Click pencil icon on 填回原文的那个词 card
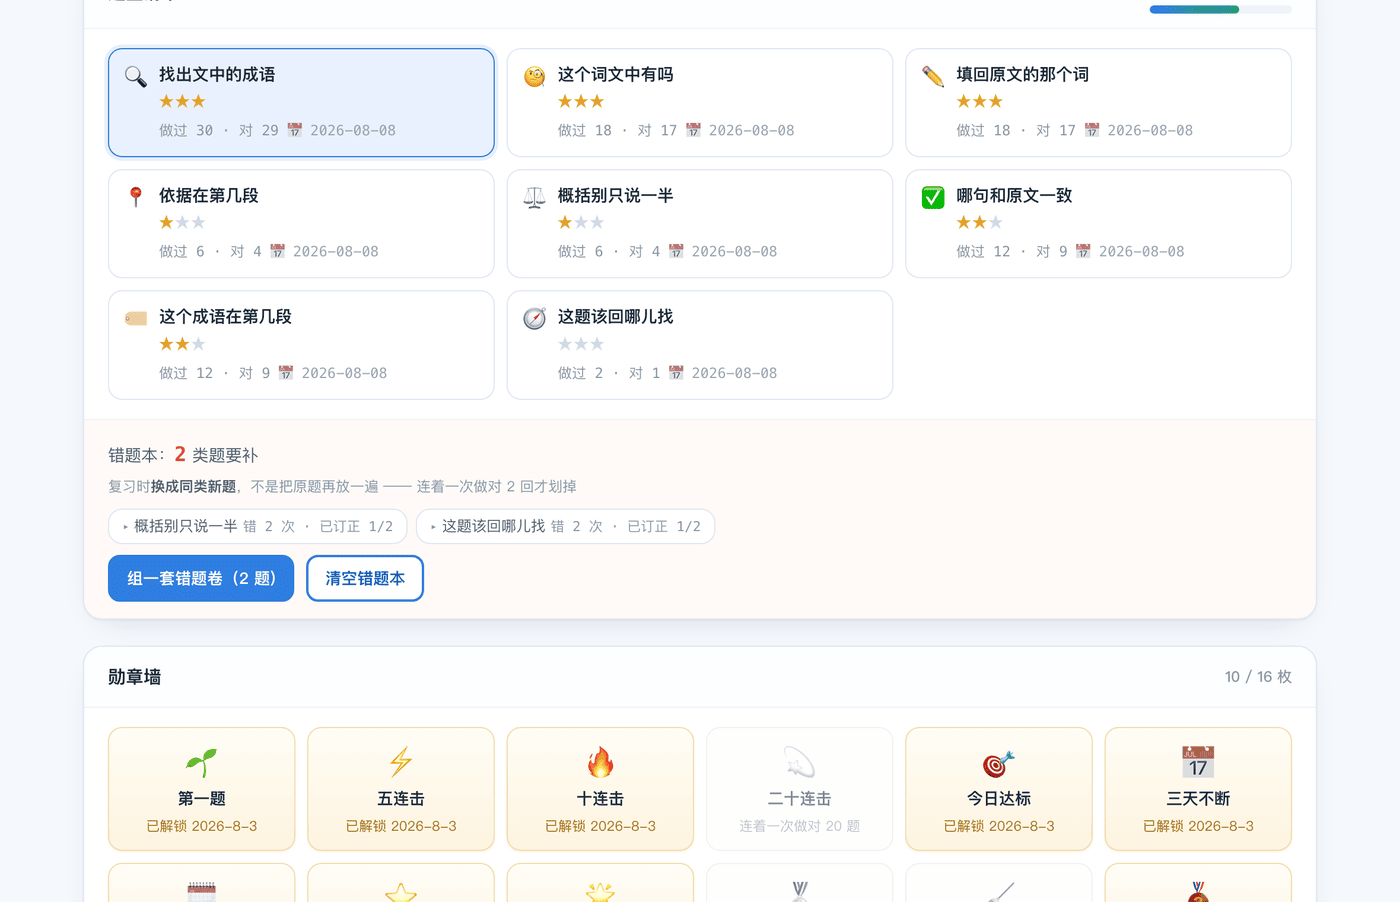The width and height of the screenshot is (1400, 902). [x=933, y=76]
